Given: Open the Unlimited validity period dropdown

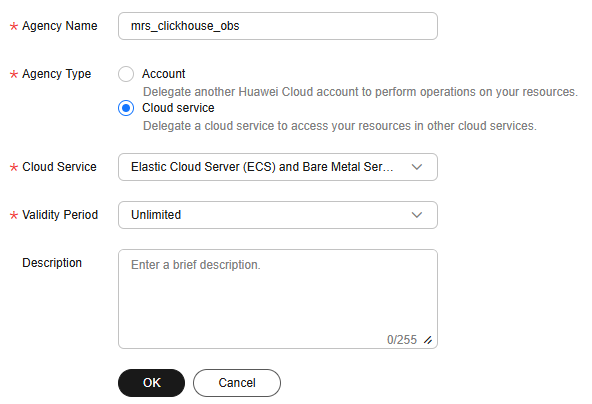Looking at the screenshot, I should click(x=278, y=215).
